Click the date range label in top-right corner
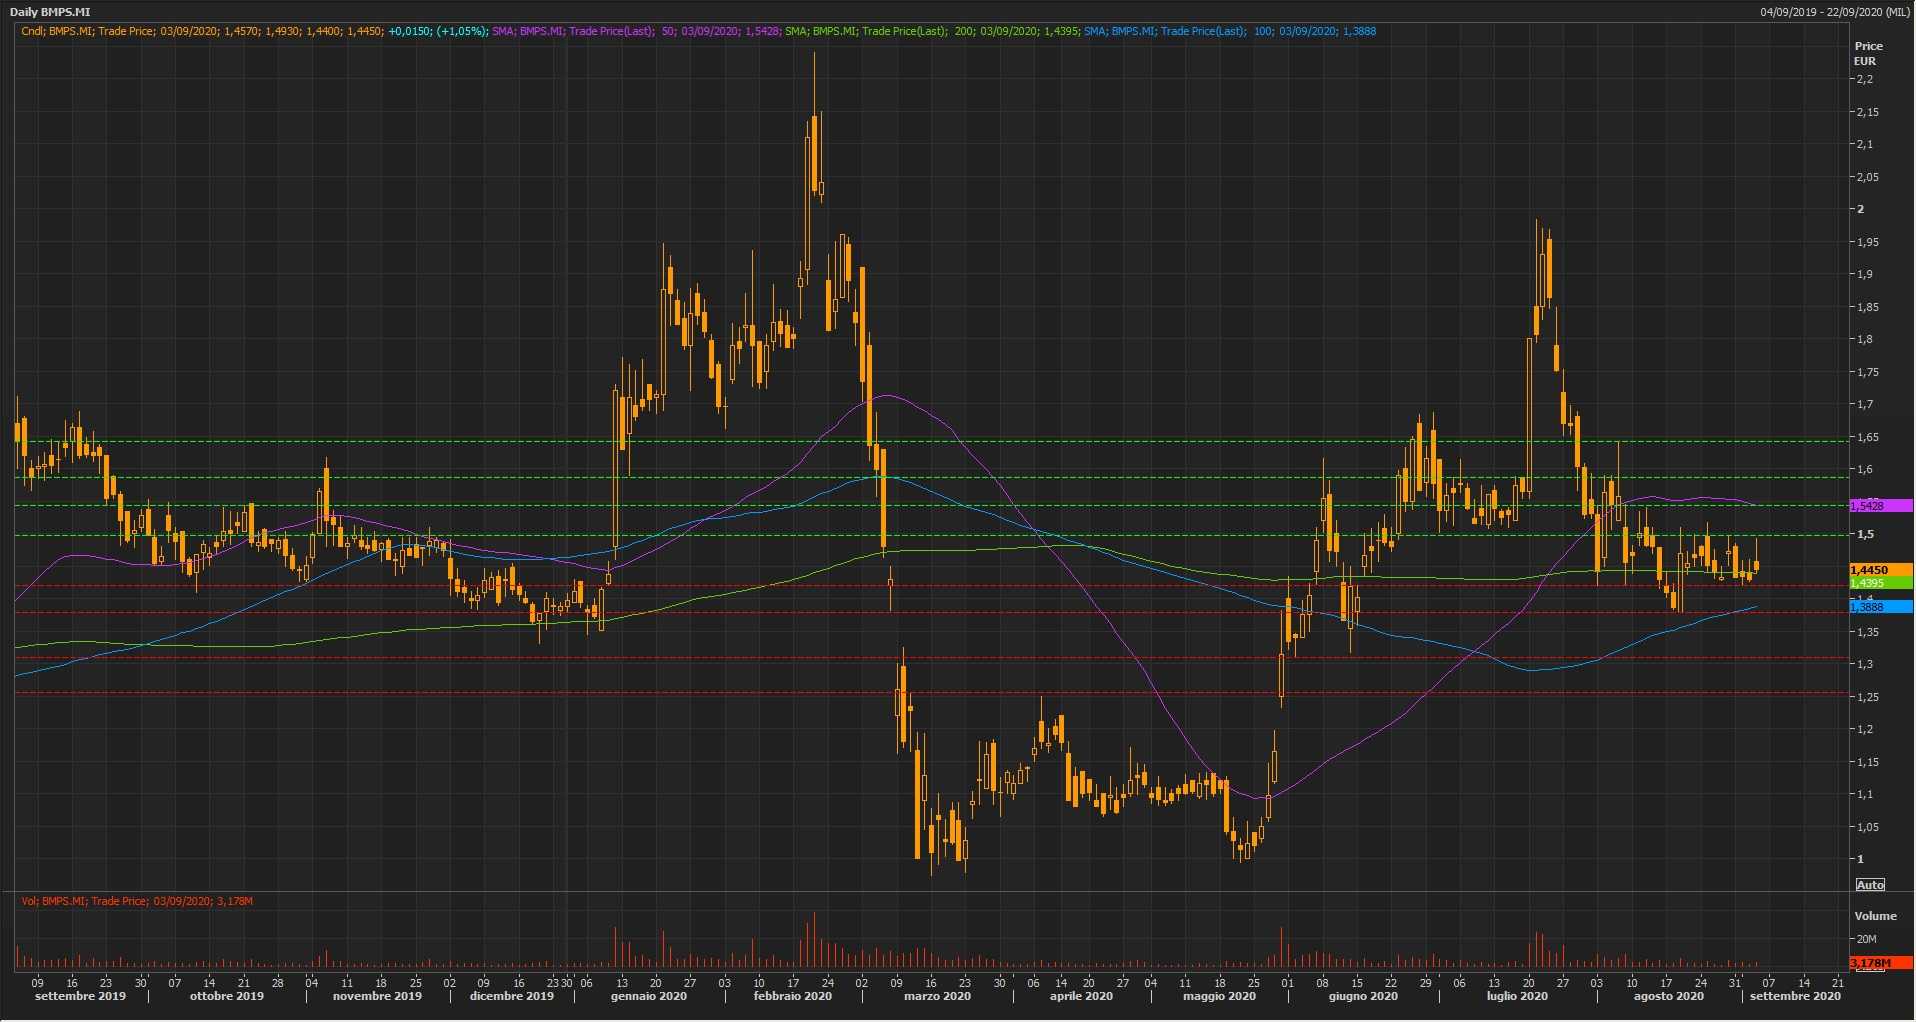The image size is (1916, 1022). (1835, 12)
